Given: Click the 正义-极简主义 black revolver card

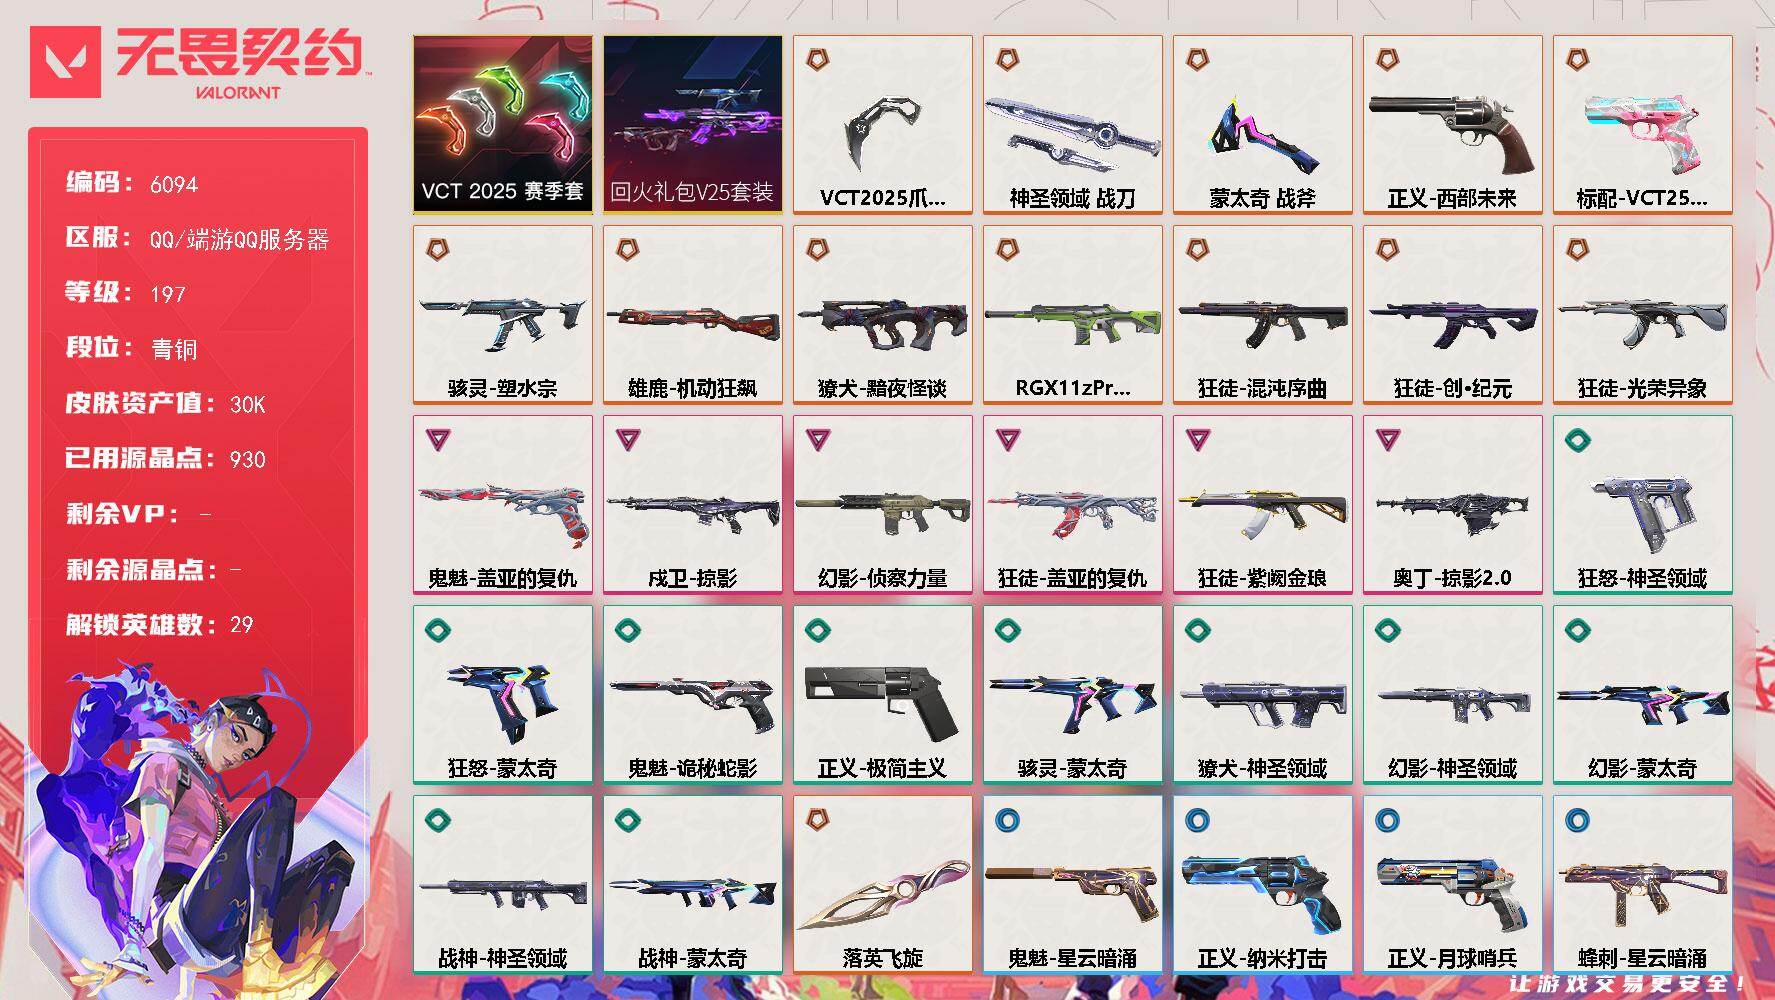Looking at the screenshot, I should point(882,695).
